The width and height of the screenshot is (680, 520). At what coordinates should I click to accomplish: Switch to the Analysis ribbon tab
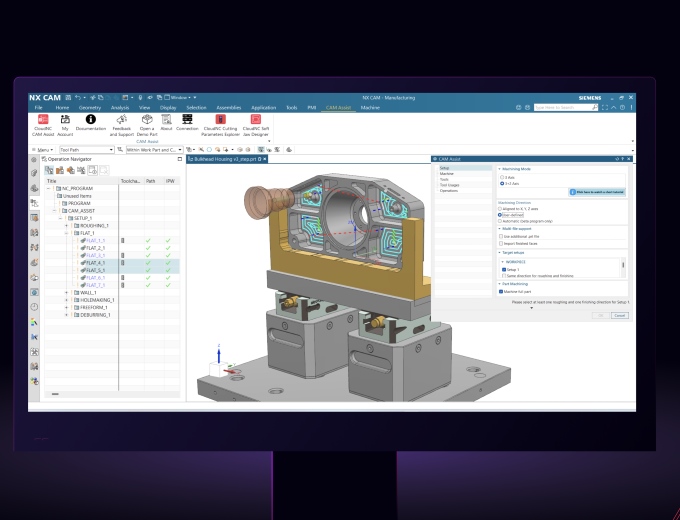pyautogui.click(x=120, y=108)
